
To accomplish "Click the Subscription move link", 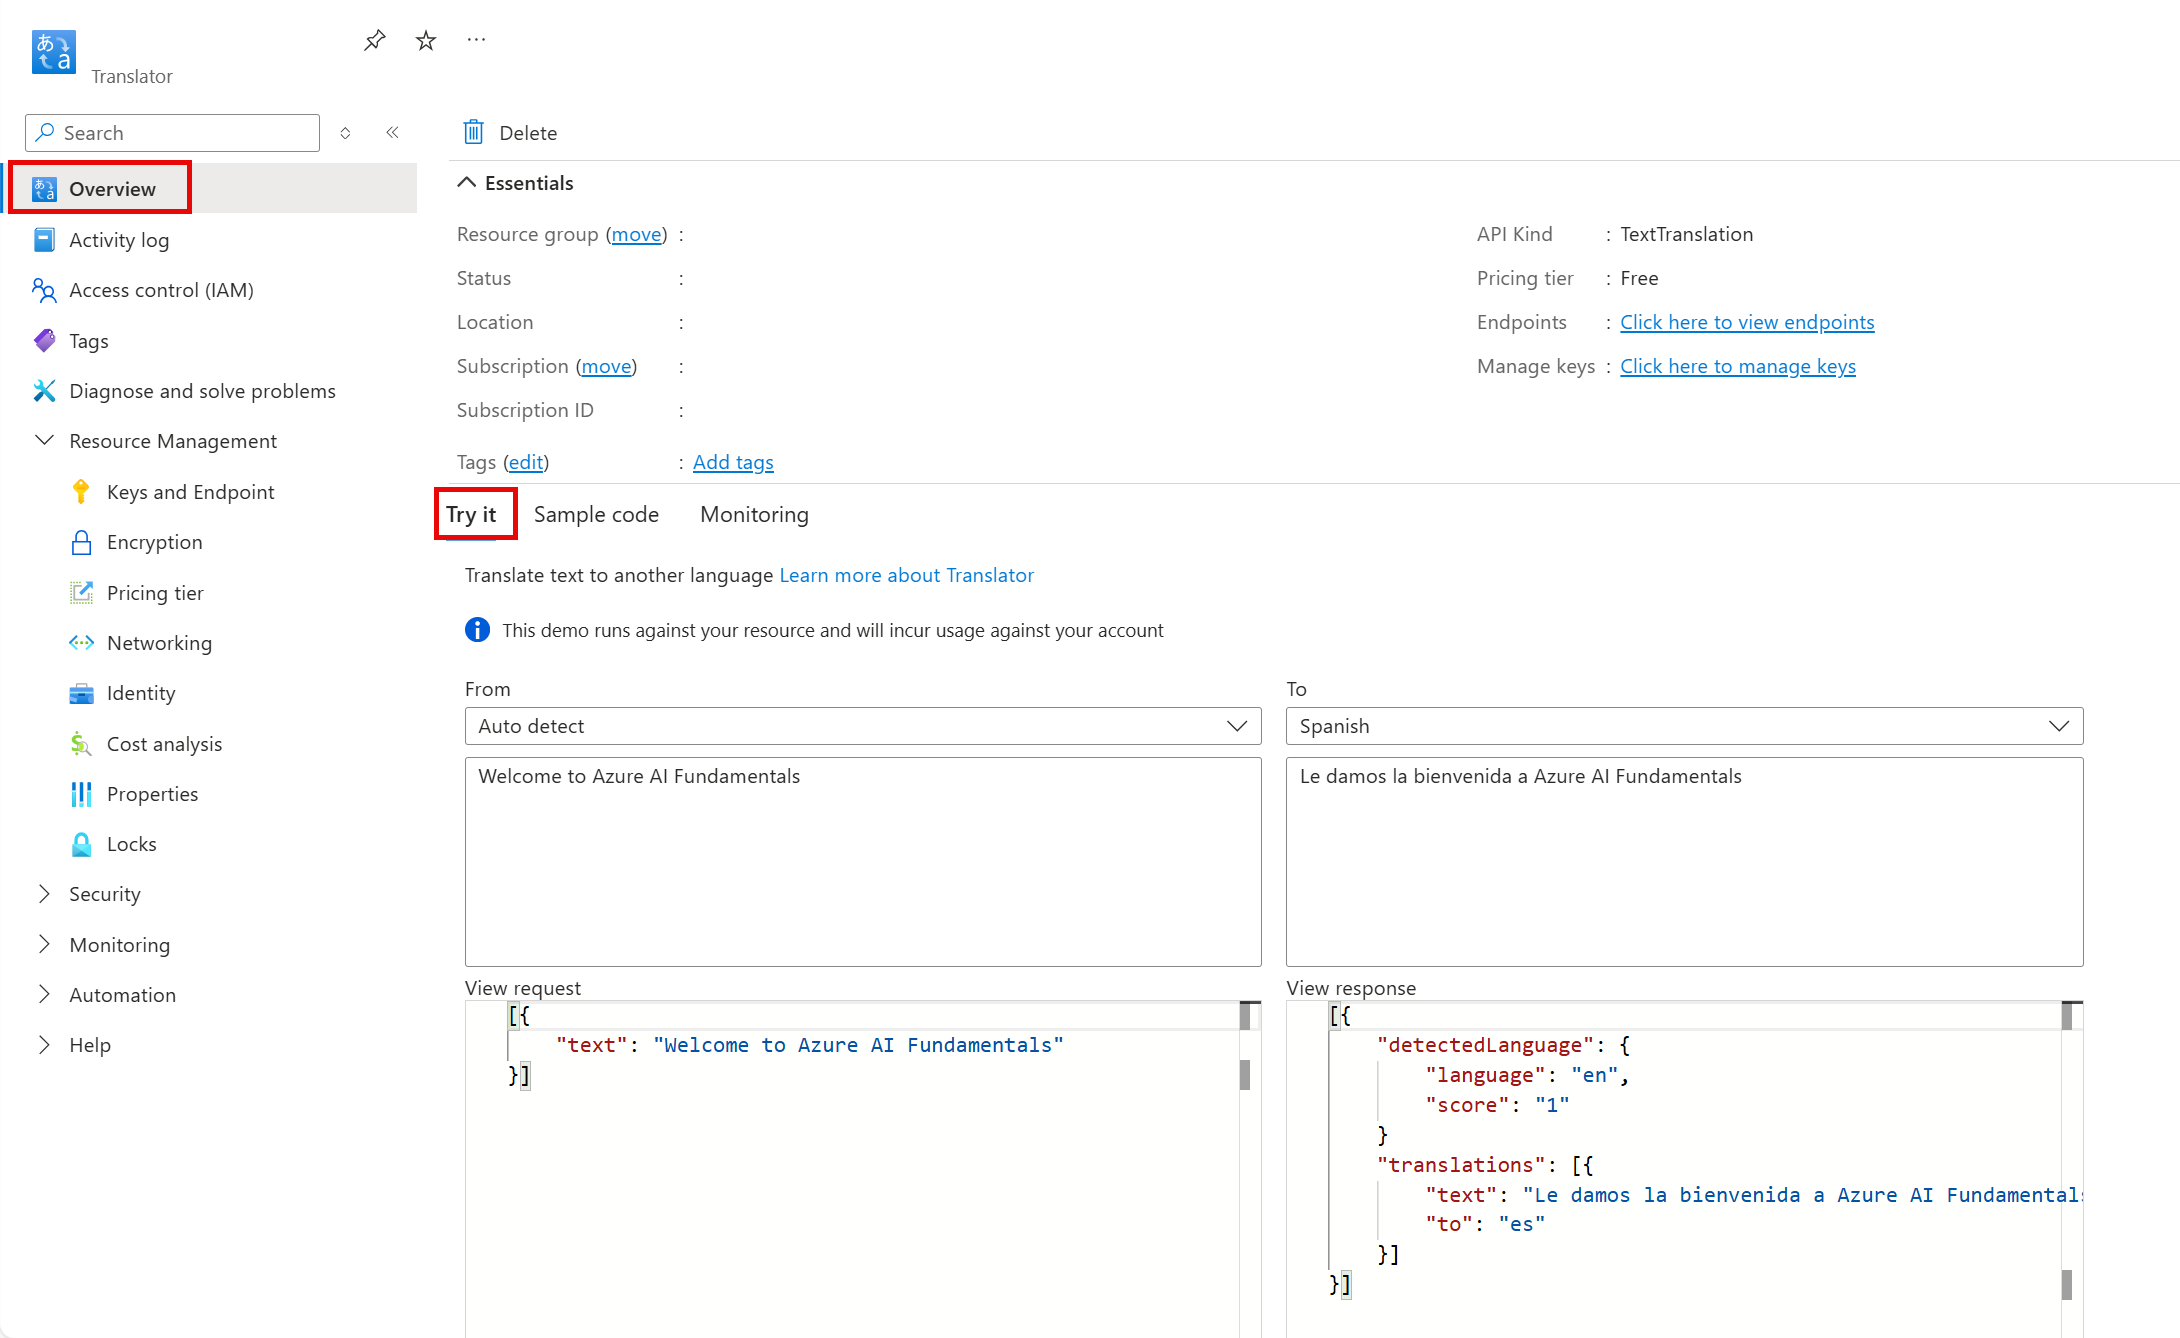I will (x=607, y=366).
